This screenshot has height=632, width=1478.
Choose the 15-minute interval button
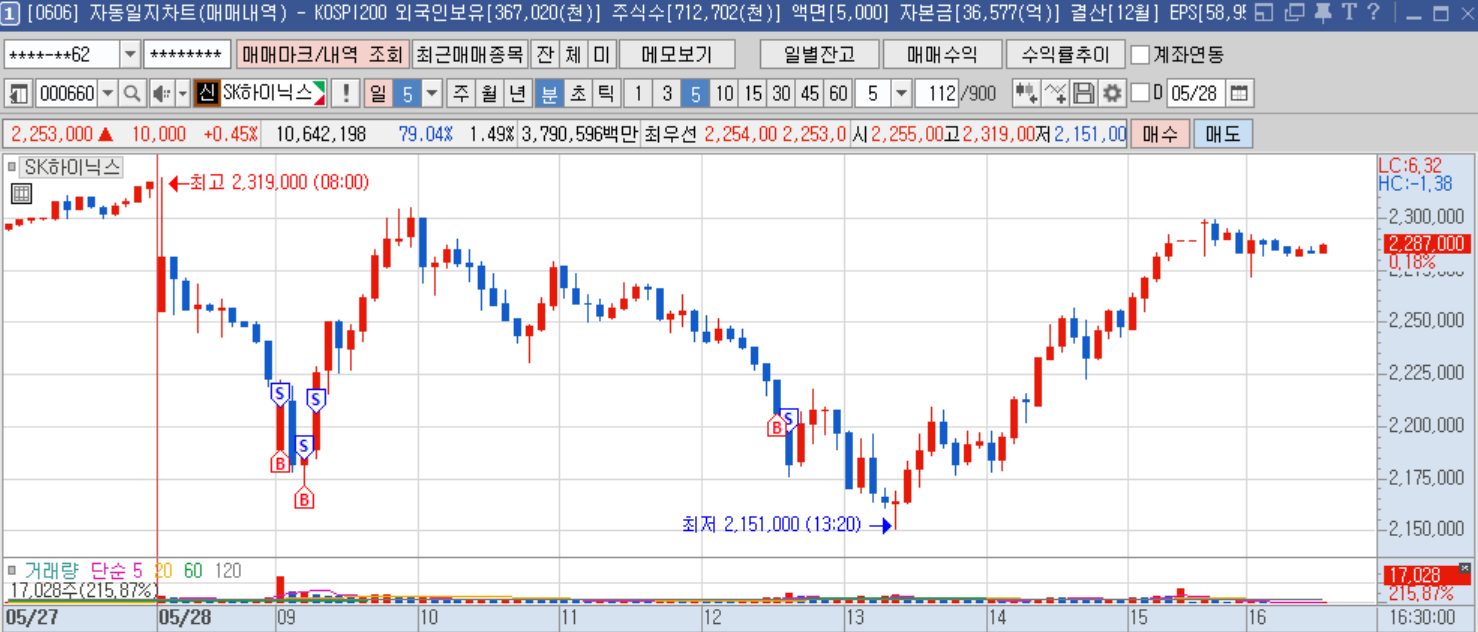click(753, 94)
